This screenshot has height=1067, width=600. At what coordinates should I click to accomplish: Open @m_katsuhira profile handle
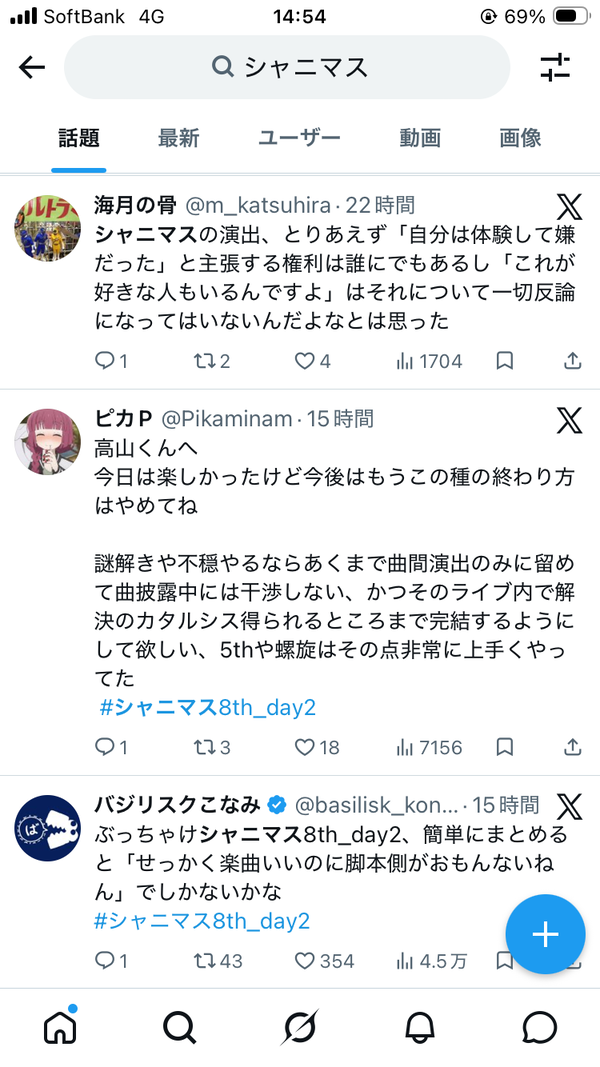[258, 205]
